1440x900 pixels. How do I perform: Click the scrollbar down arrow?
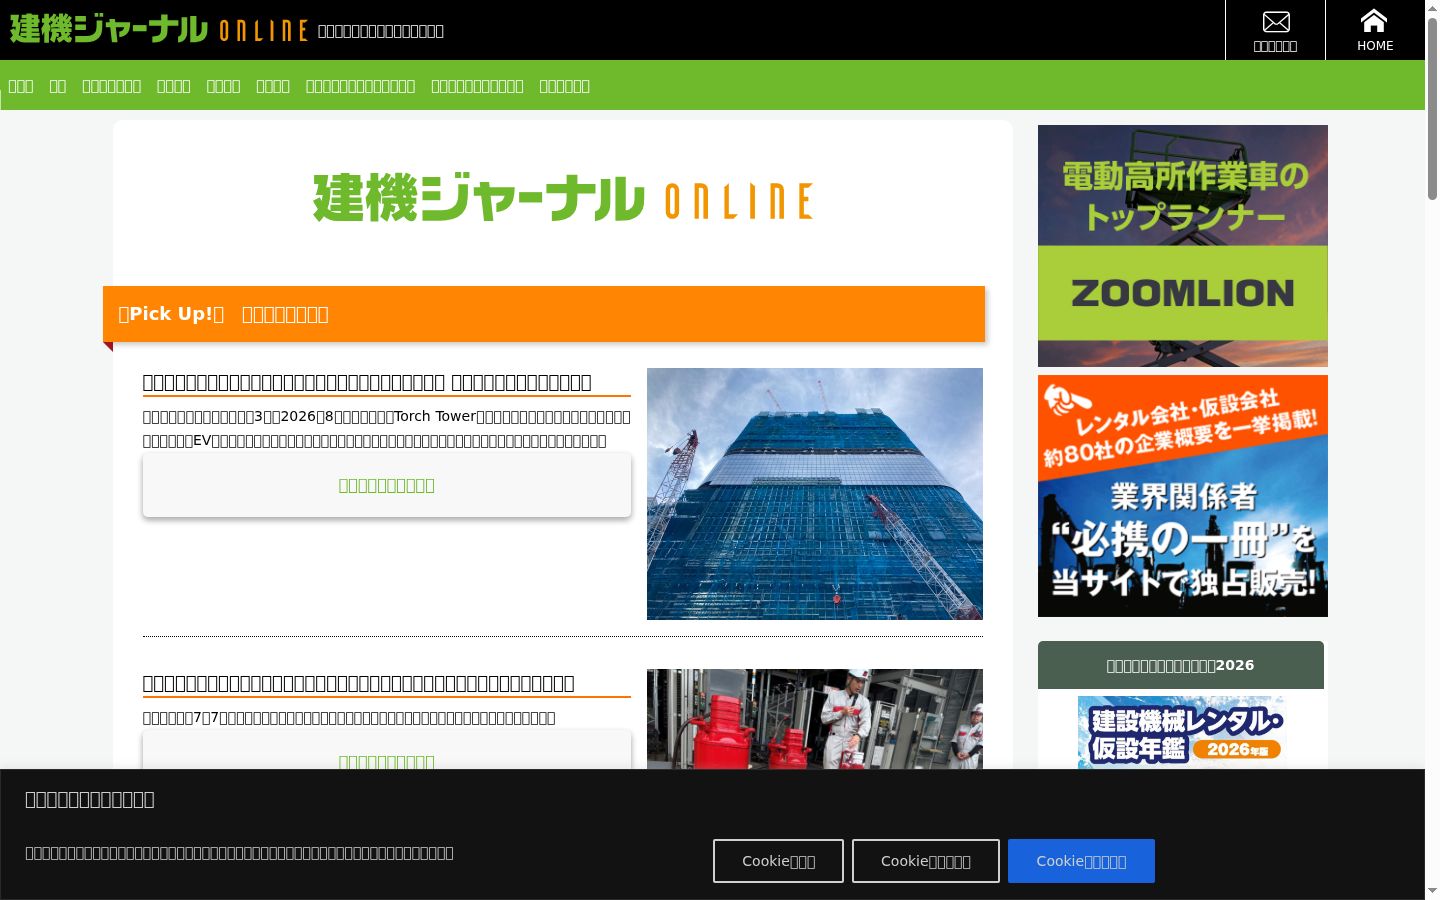click(1432, 890)
